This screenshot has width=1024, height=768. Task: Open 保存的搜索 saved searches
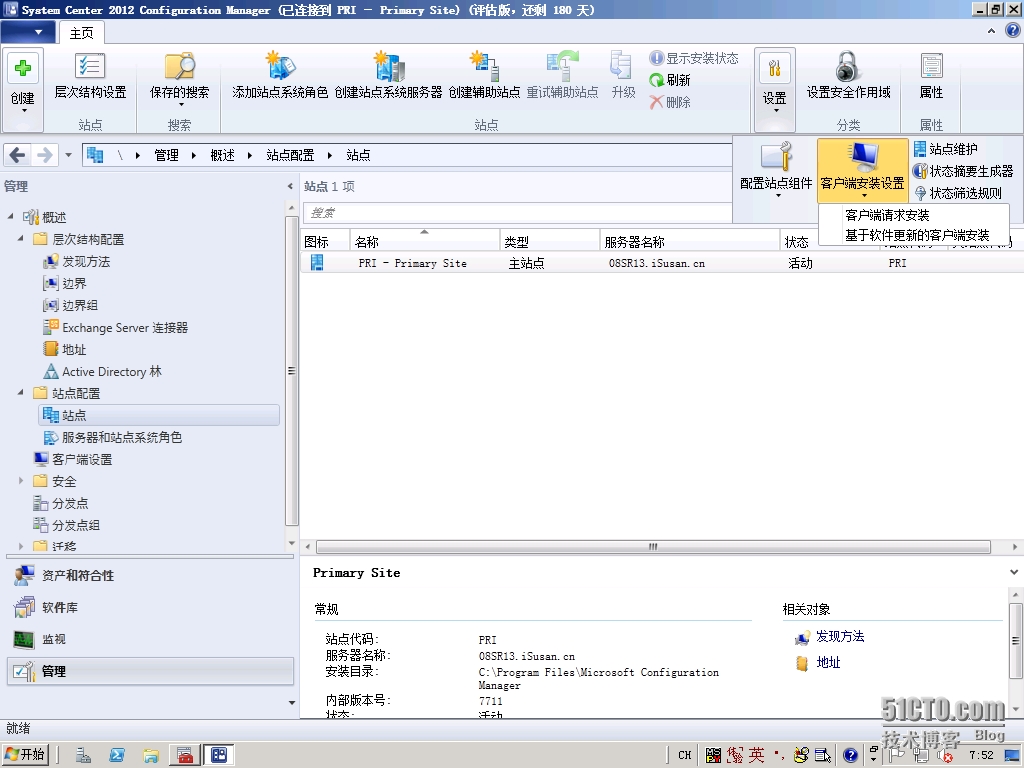click(x=180, y=78)
